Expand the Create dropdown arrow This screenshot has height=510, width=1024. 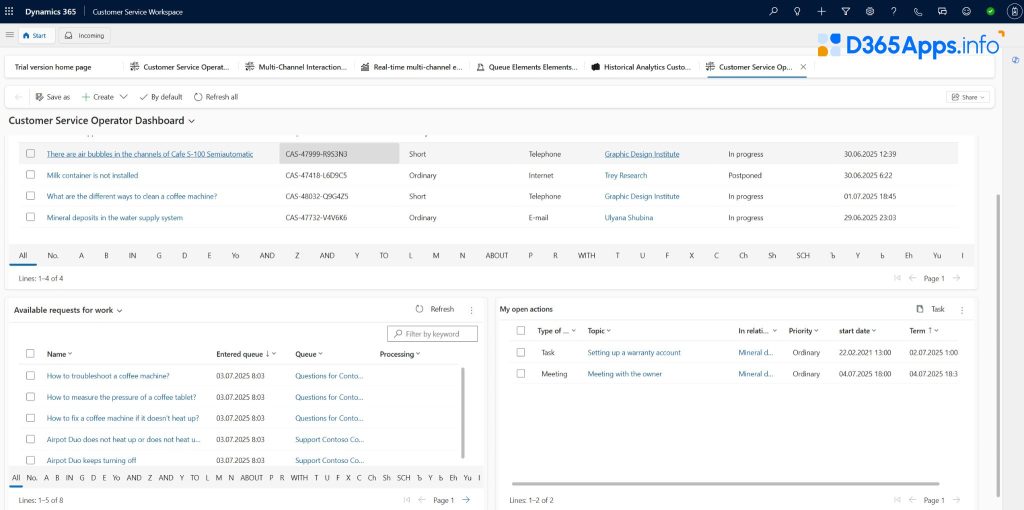(x=123, y=97)
